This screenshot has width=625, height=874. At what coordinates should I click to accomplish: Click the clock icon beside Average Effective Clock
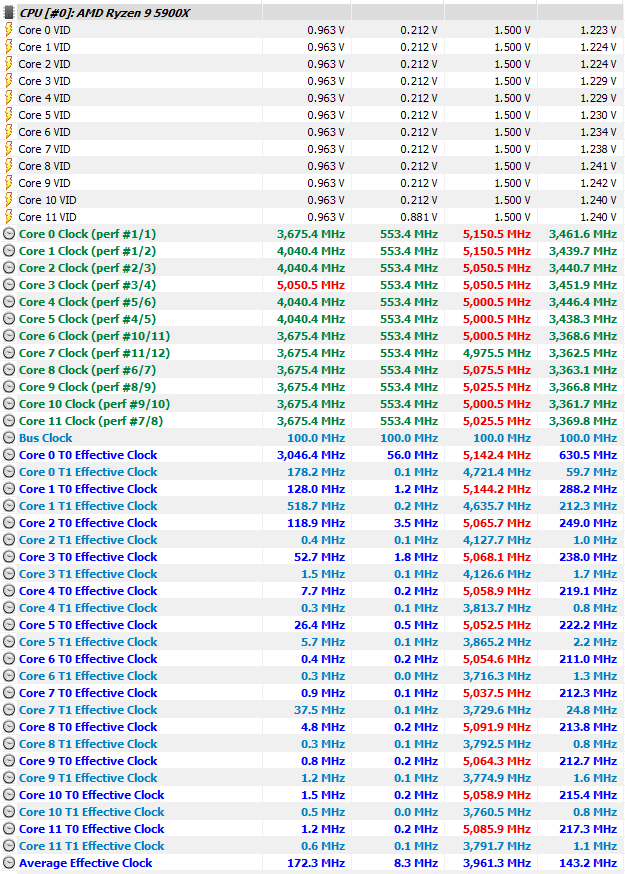(9, 863)
